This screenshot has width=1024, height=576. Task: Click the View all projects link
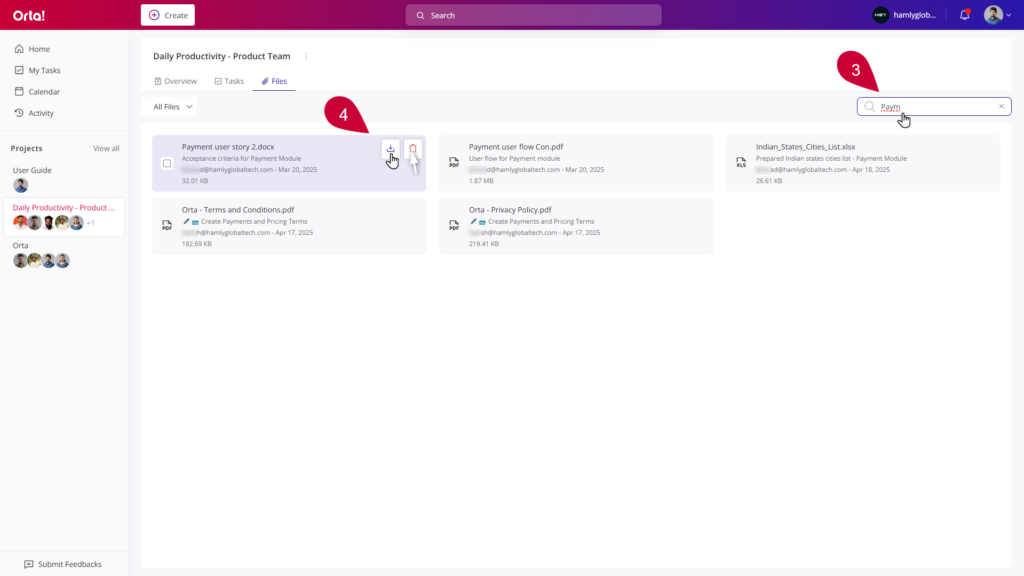tap(106, 149)
